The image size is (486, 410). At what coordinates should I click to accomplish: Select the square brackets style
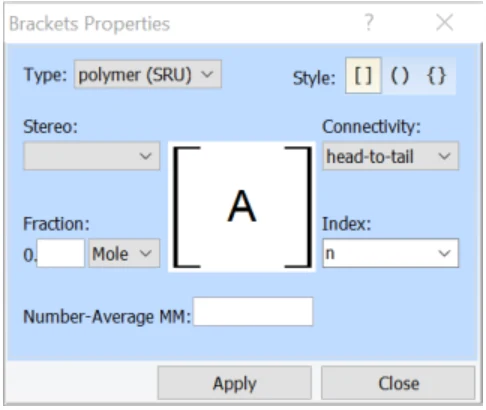pos(363,76)
